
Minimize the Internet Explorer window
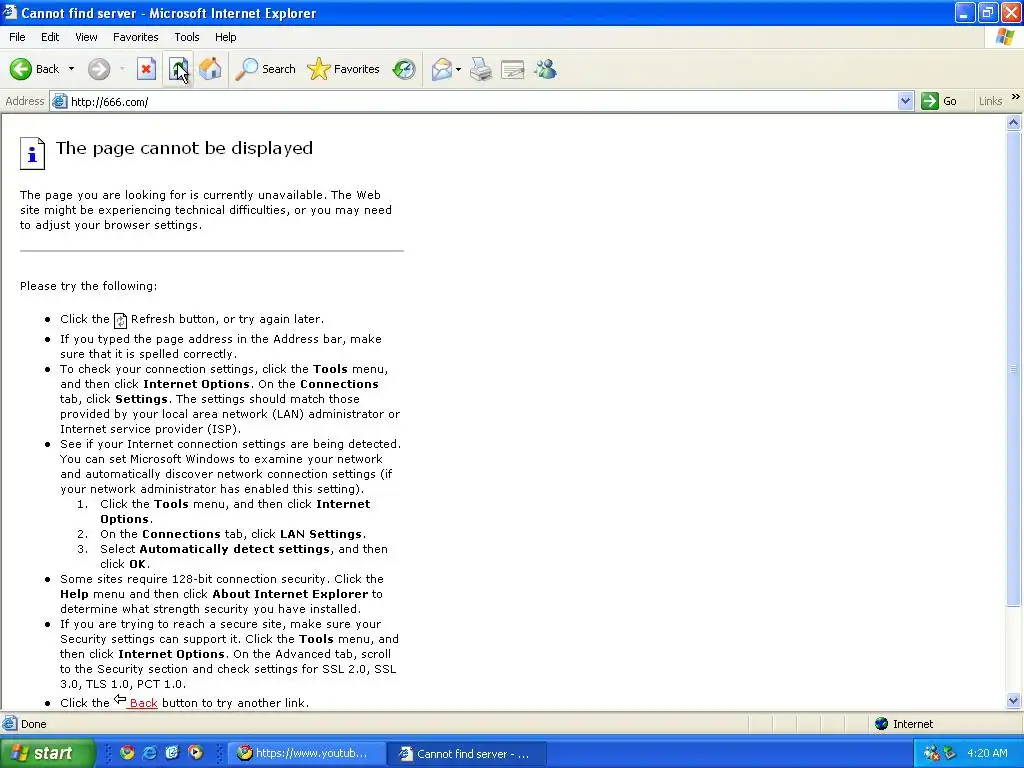click(965, 12)
